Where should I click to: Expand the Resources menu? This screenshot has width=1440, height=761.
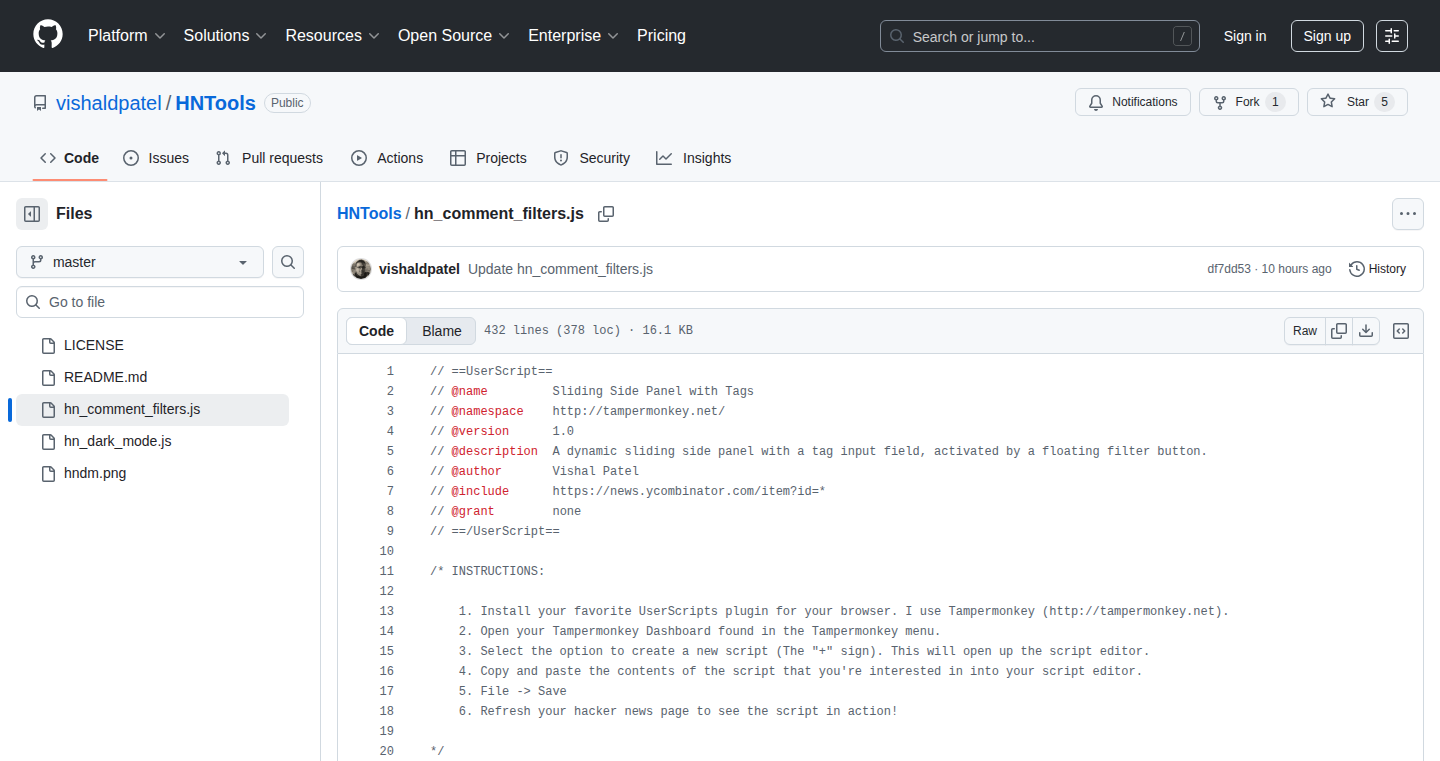coord(332,36)
